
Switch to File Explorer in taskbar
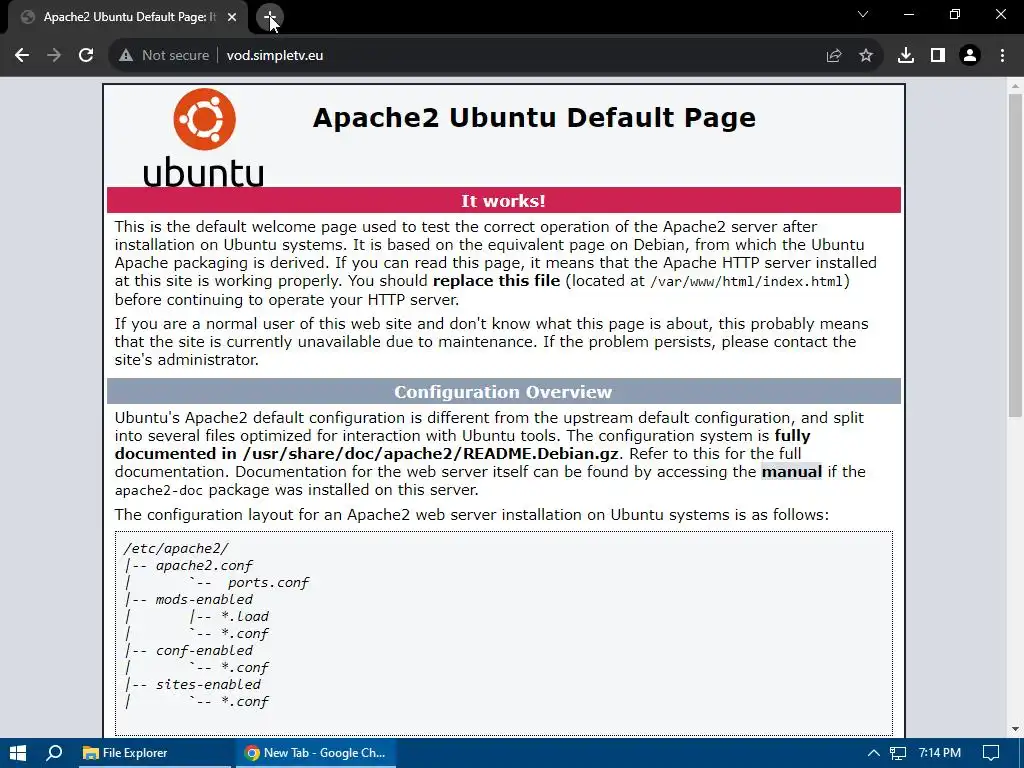point(154,753)
